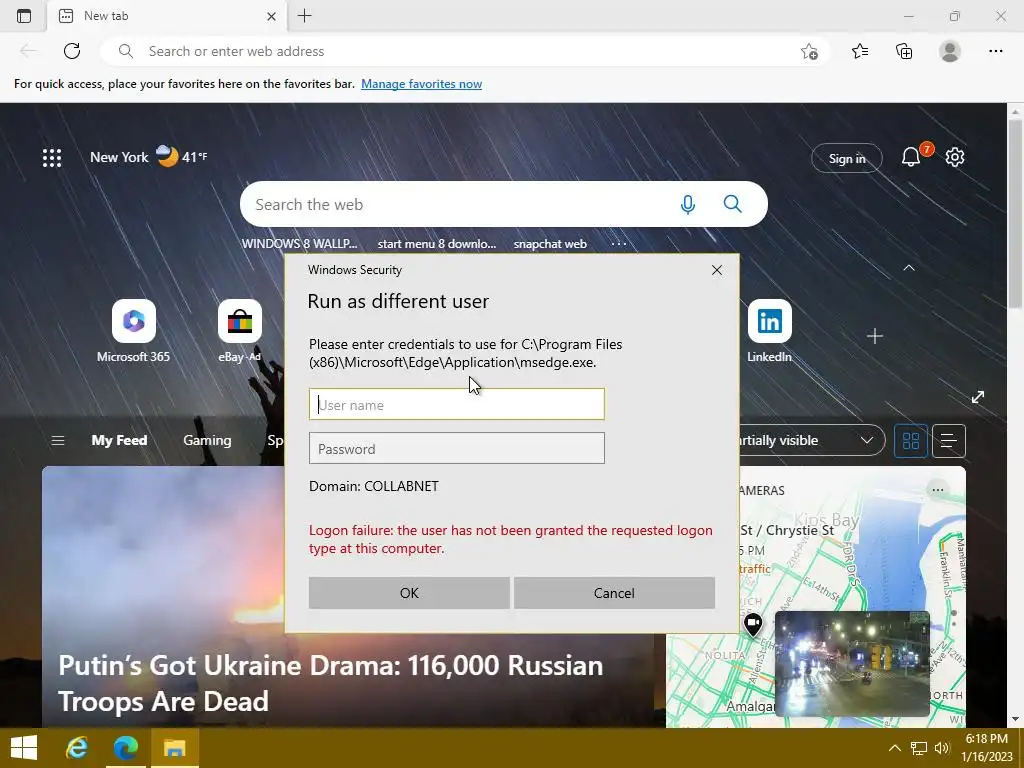Open the content partially visible dropdown
The height and width of the screenshot is (768, 1024).
(812, 440)
